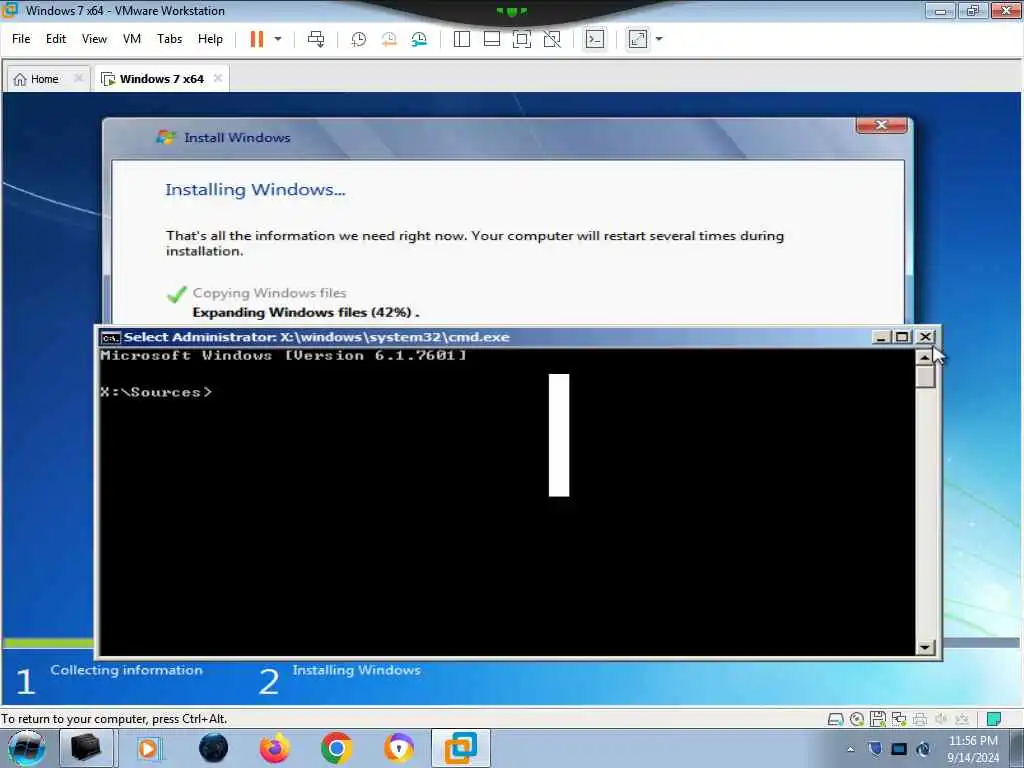The height and width of the screenshot is (768, 1024).
Task: Restore down the VMware Workstation window
Action: click(x=973, y=10)
